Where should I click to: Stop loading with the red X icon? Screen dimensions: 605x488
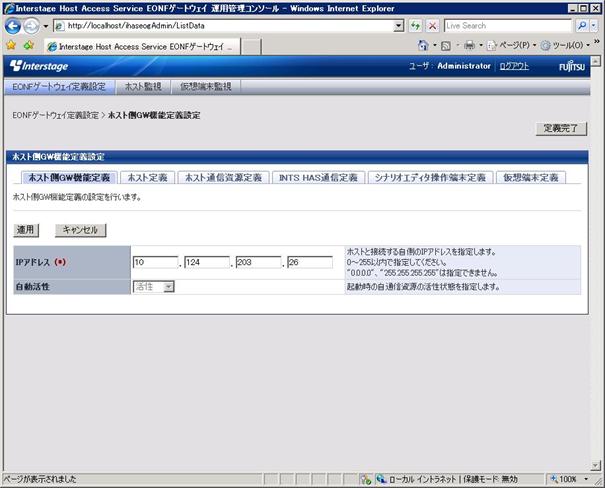point(433,26)
